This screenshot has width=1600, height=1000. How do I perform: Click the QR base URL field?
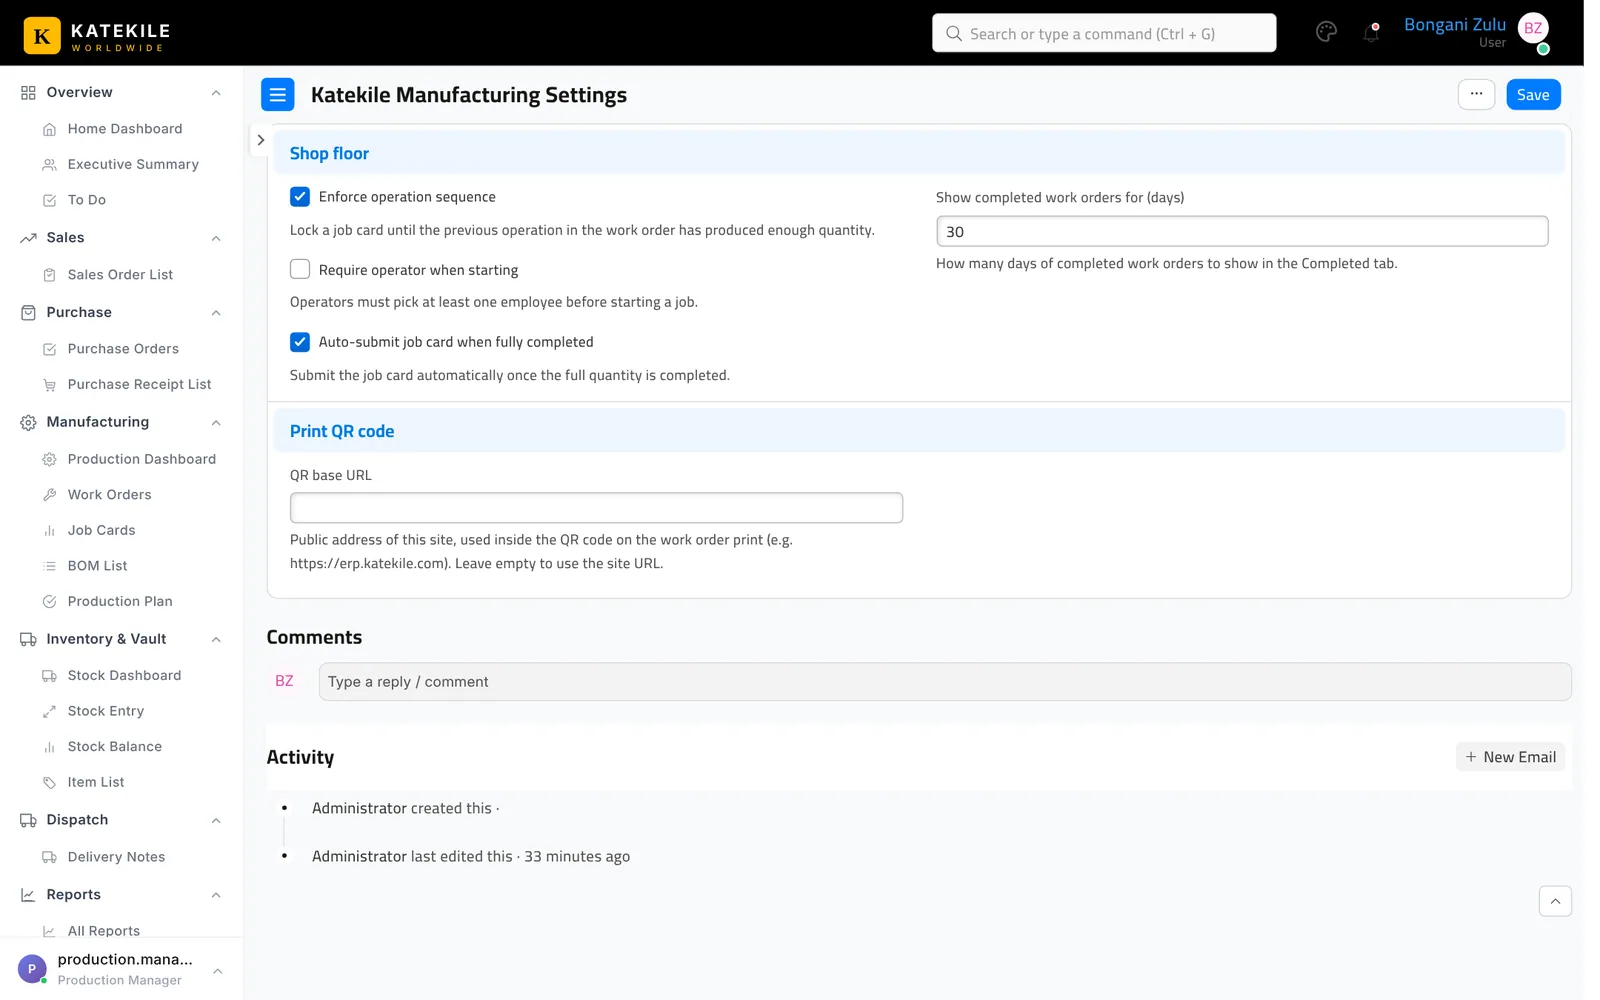click(x=596, y=508)
